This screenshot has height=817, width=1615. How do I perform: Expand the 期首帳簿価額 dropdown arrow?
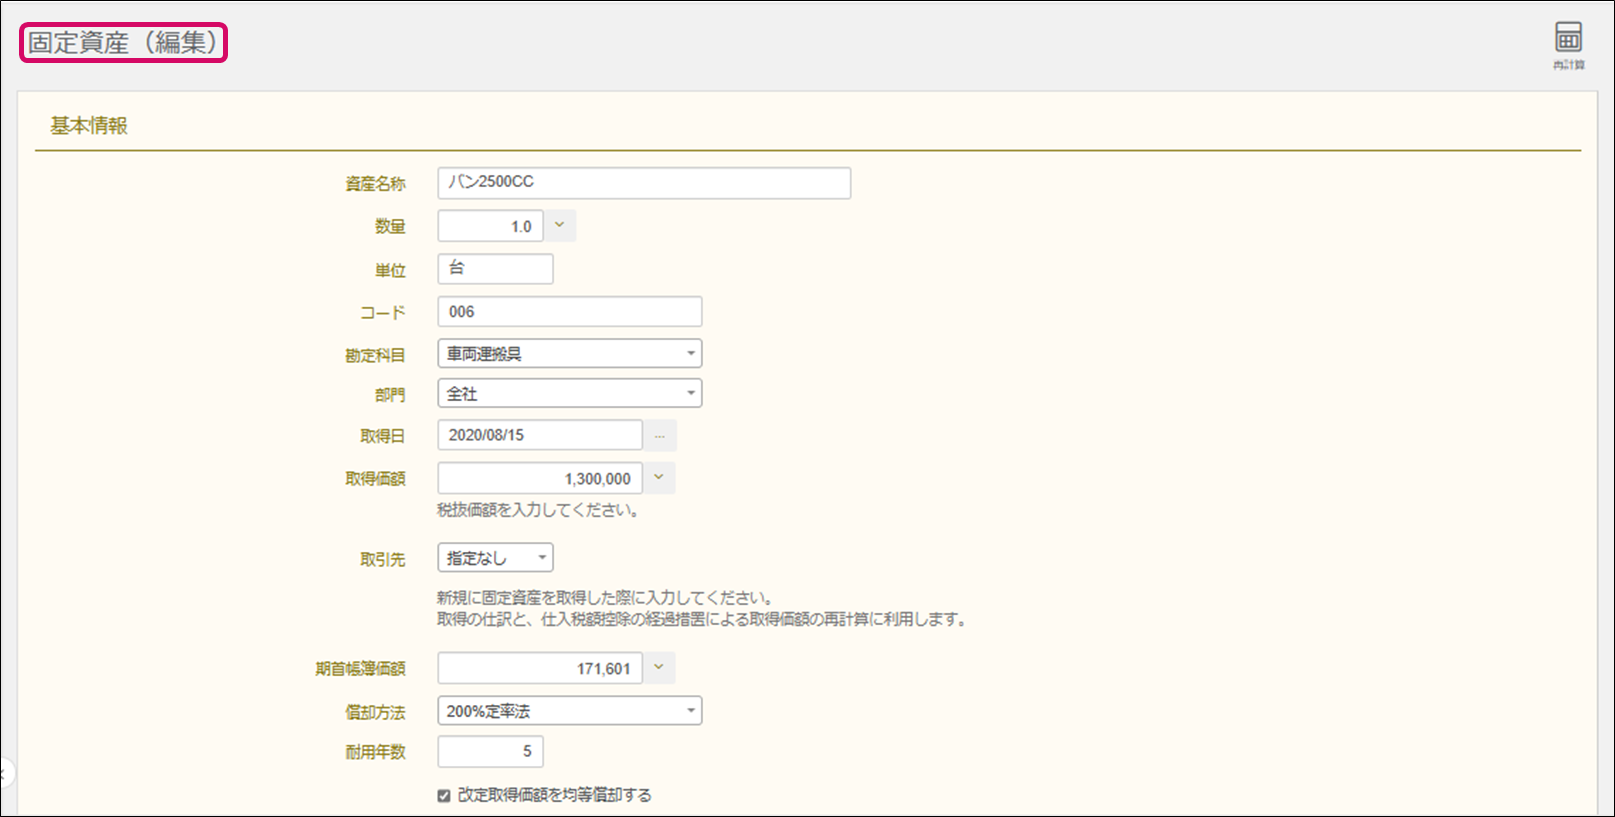click(659, 668)
